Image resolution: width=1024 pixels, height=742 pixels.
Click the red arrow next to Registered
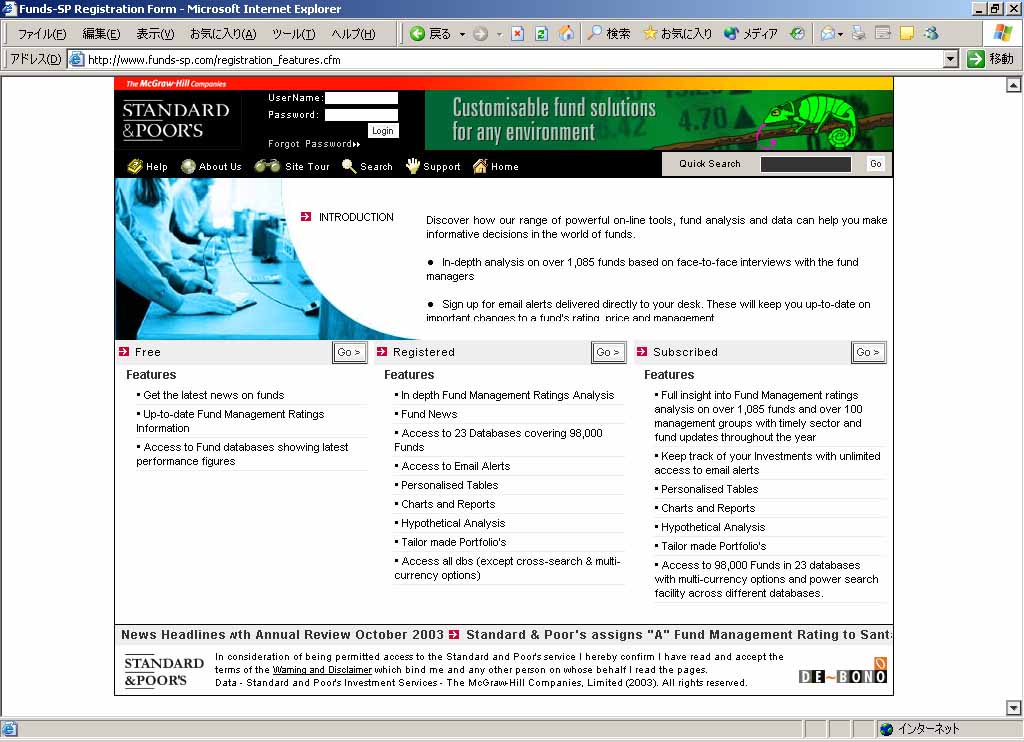[382, 352]
